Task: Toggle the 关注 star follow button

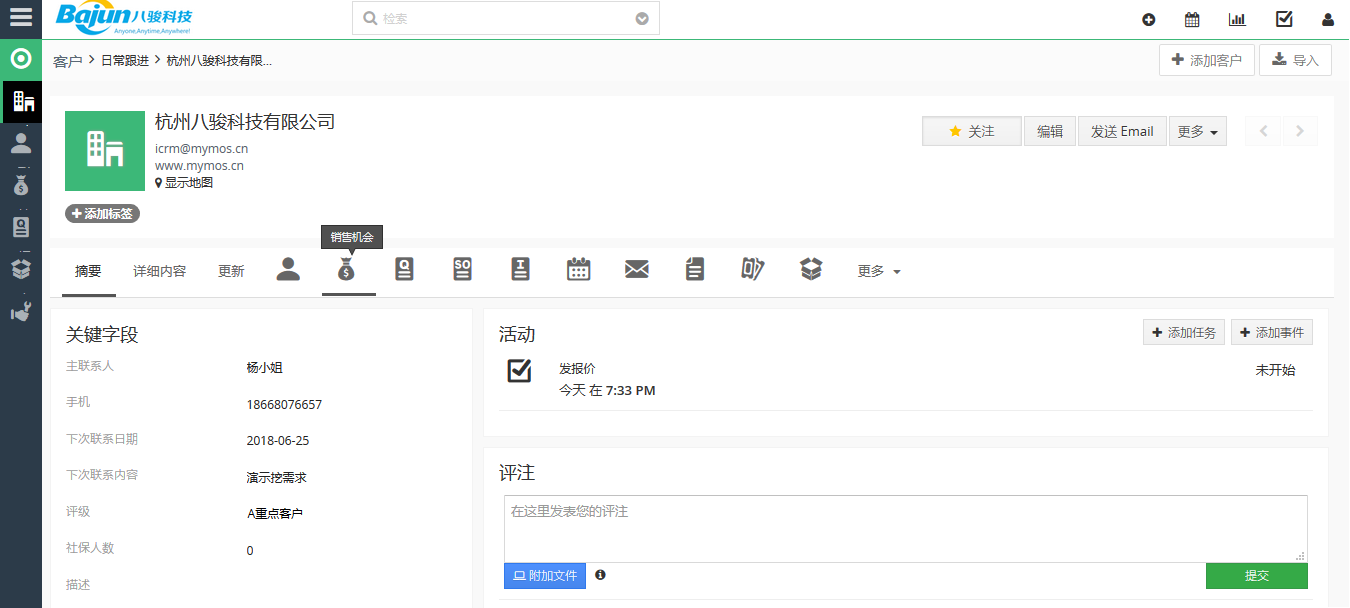Action: click(971, 131)
